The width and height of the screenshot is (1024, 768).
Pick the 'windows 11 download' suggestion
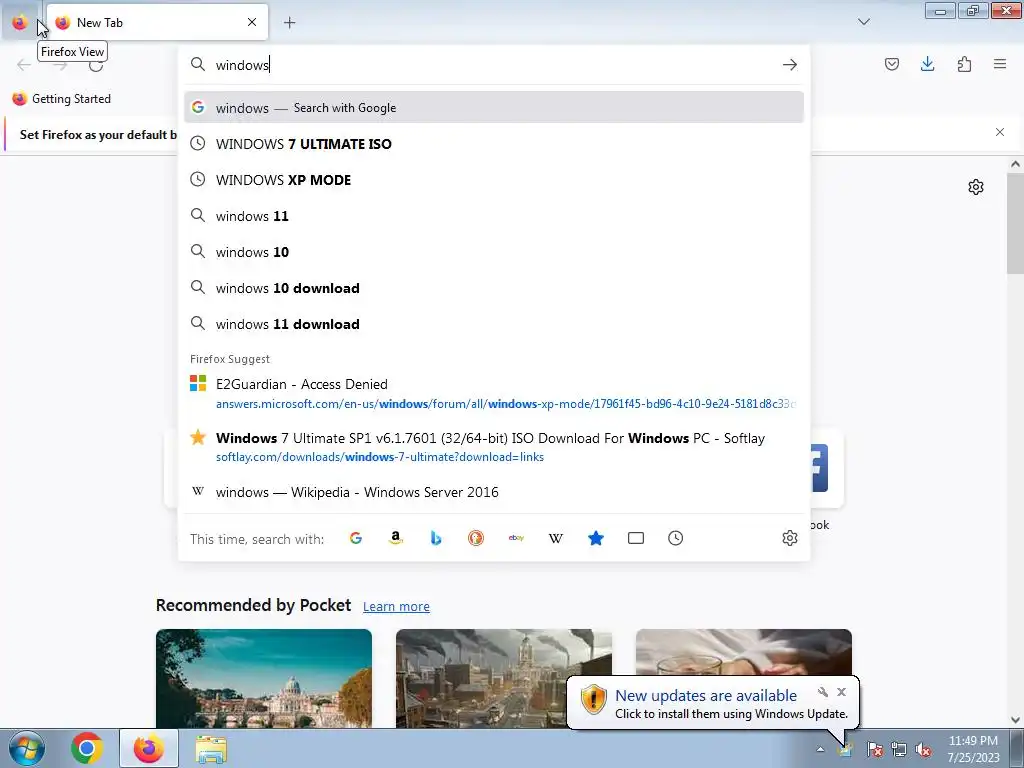click(x=494, y=324)
